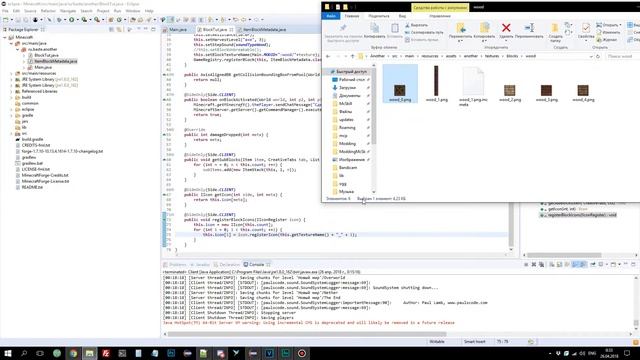Select Загрузки in Explorer navigation pane
The height and width of the screenshot is (360, 640).
(x=347, y=88)
